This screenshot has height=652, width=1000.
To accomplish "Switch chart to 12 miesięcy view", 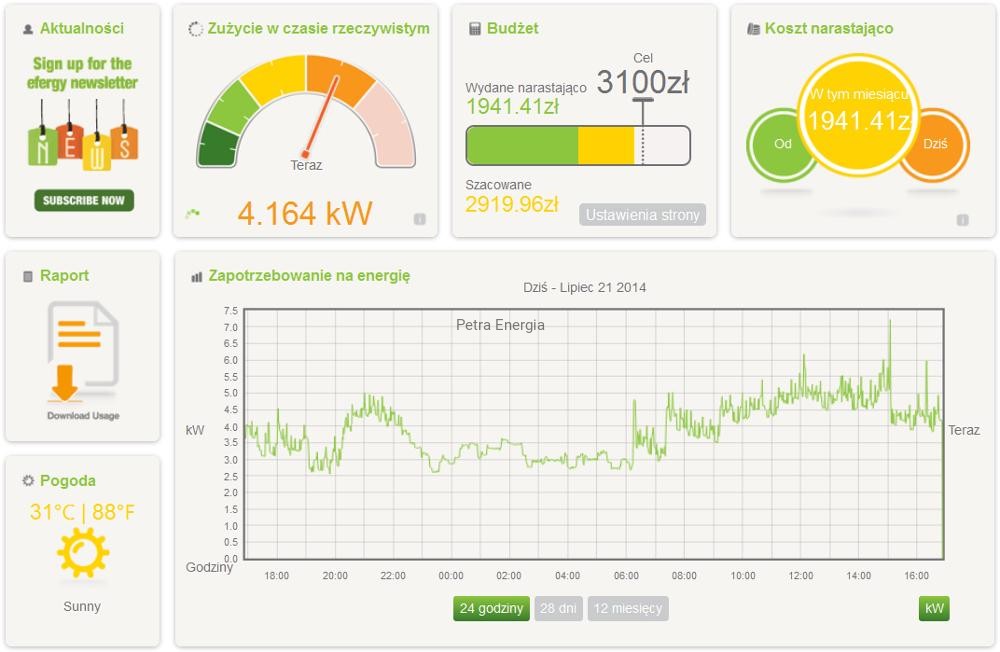I will pos(627,608).
